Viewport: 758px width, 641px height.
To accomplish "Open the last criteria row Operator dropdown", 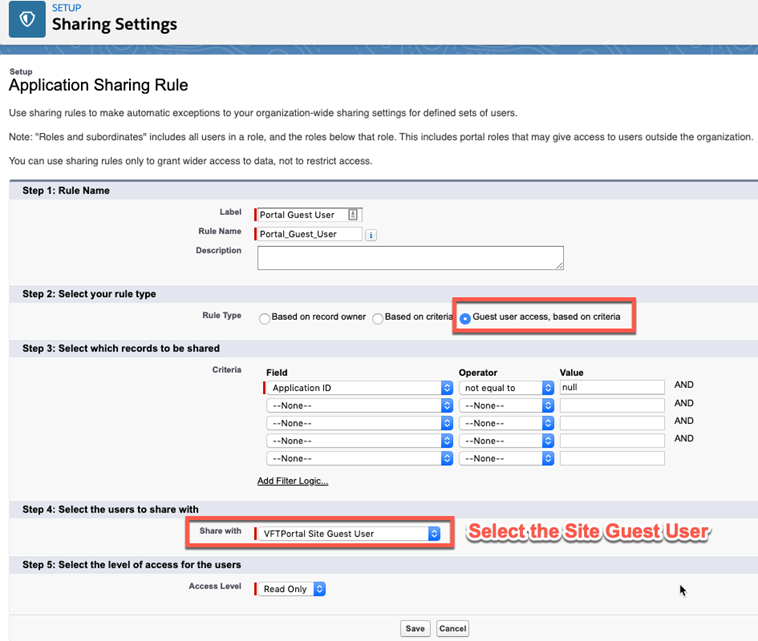I will tap(506, 458).
